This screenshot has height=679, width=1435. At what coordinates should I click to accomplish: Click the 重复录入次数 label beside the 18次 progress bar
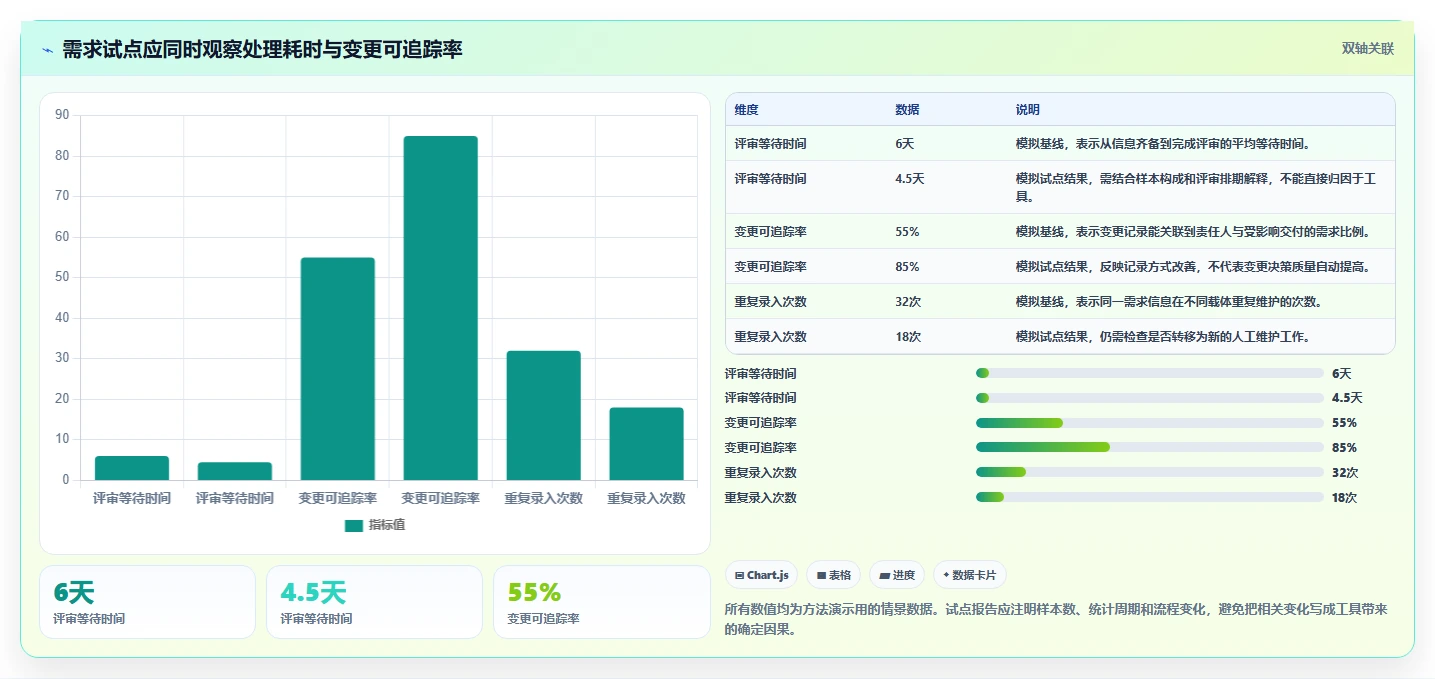(x=761, y=498)
